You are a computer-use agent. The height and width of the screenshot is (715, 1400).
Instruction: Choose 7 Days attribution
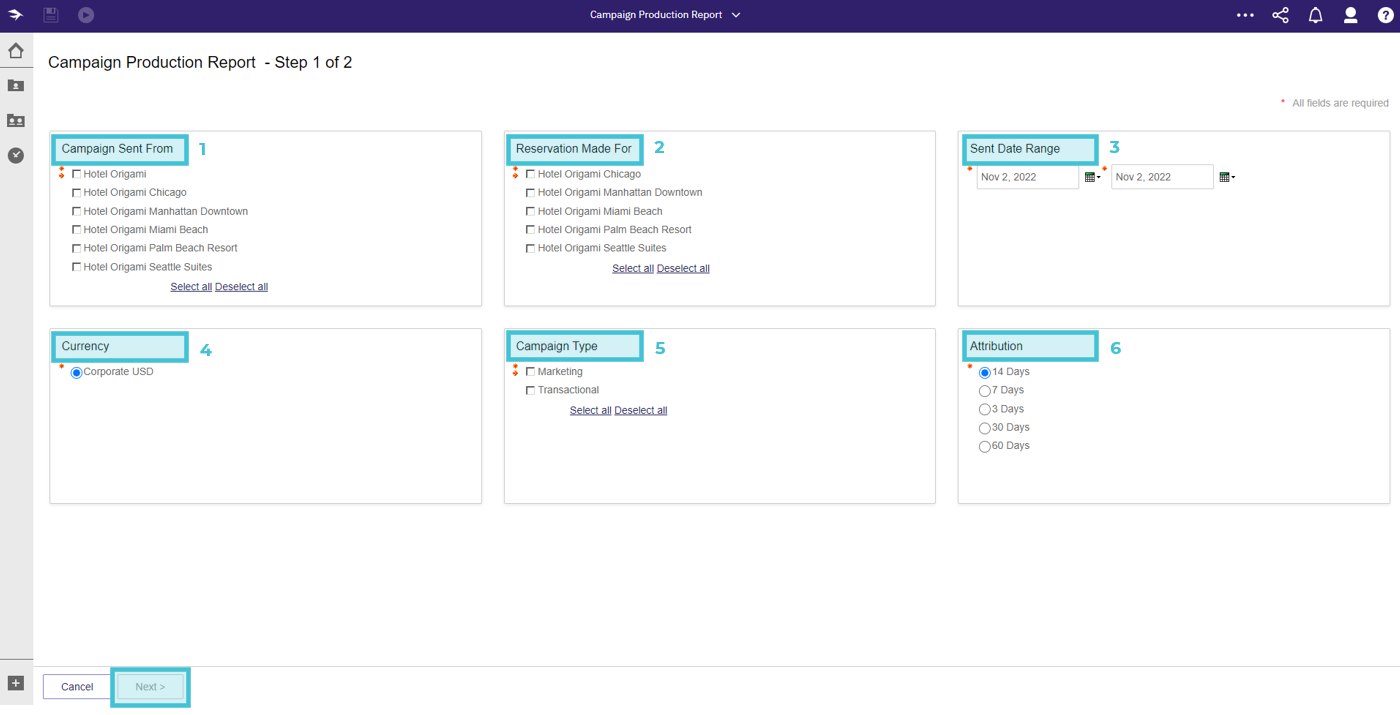[985, 391]
